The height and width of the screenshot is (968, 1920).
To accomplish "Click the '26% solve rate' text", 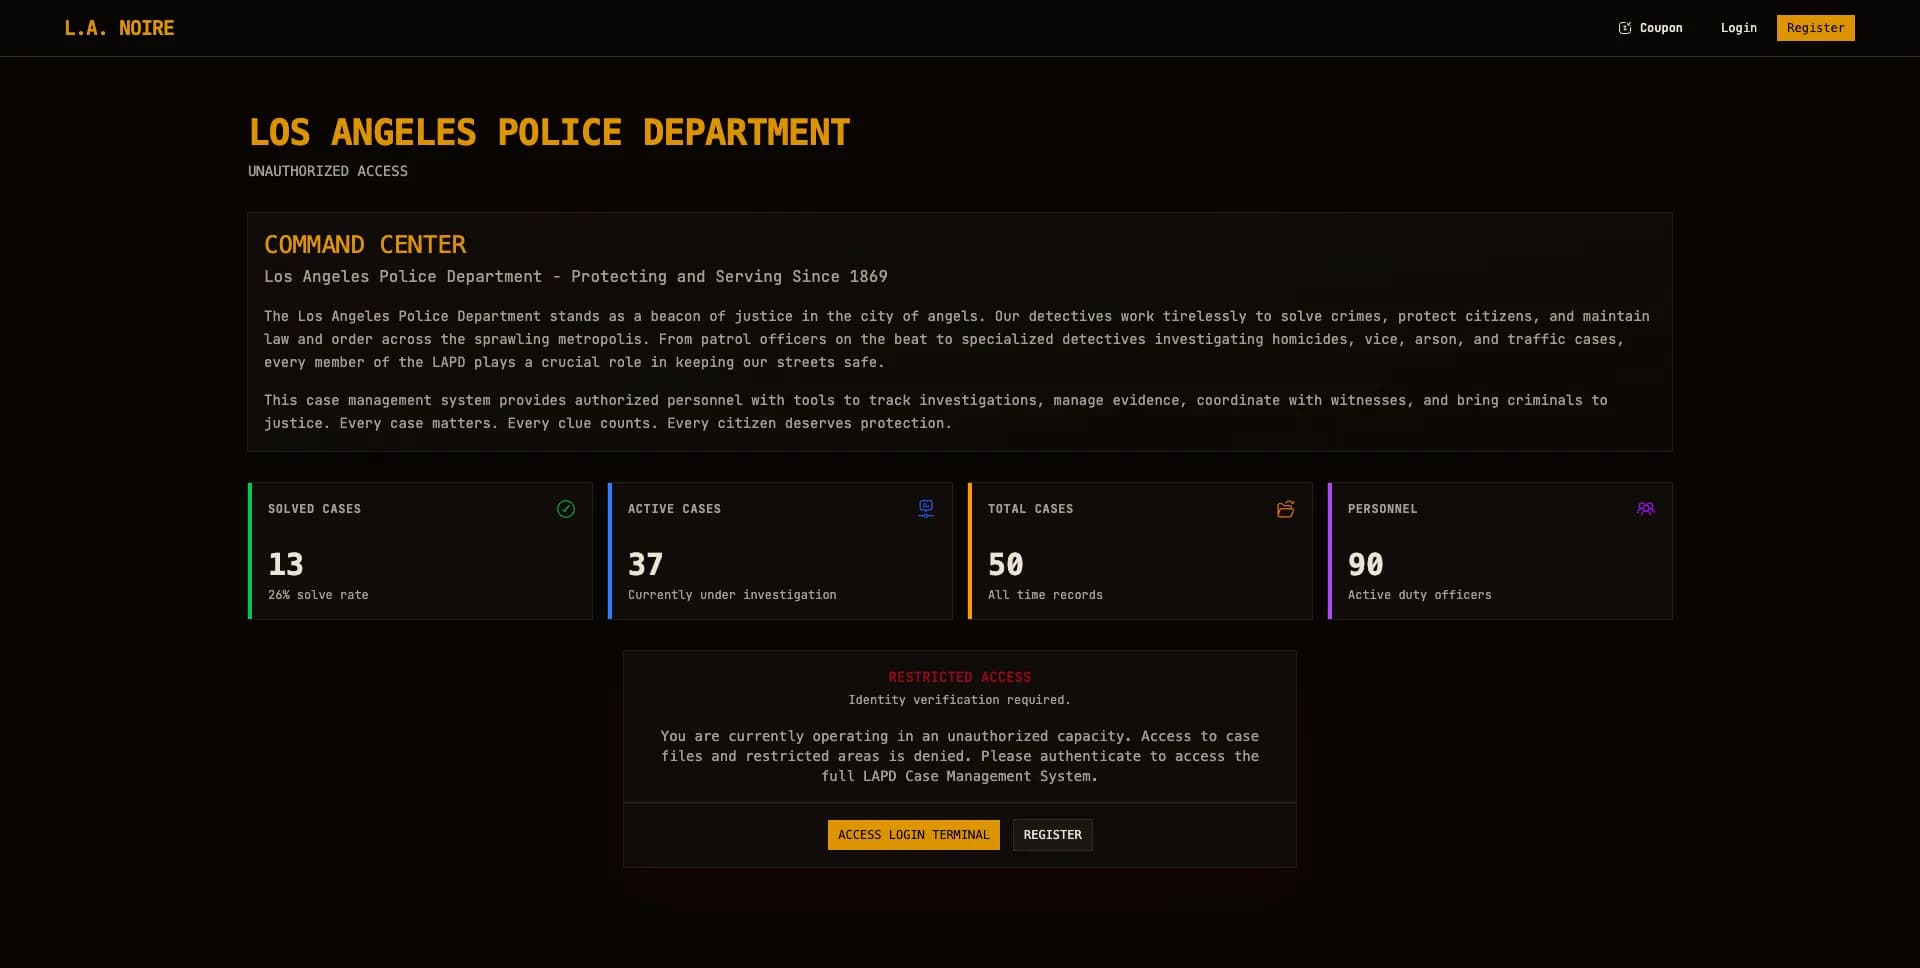I will click(318, 595).
